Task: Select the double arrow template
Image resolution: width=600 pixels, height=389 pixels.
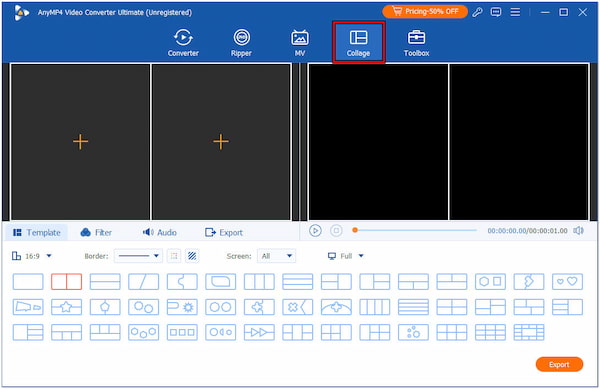Action: (x=259, y=332)
